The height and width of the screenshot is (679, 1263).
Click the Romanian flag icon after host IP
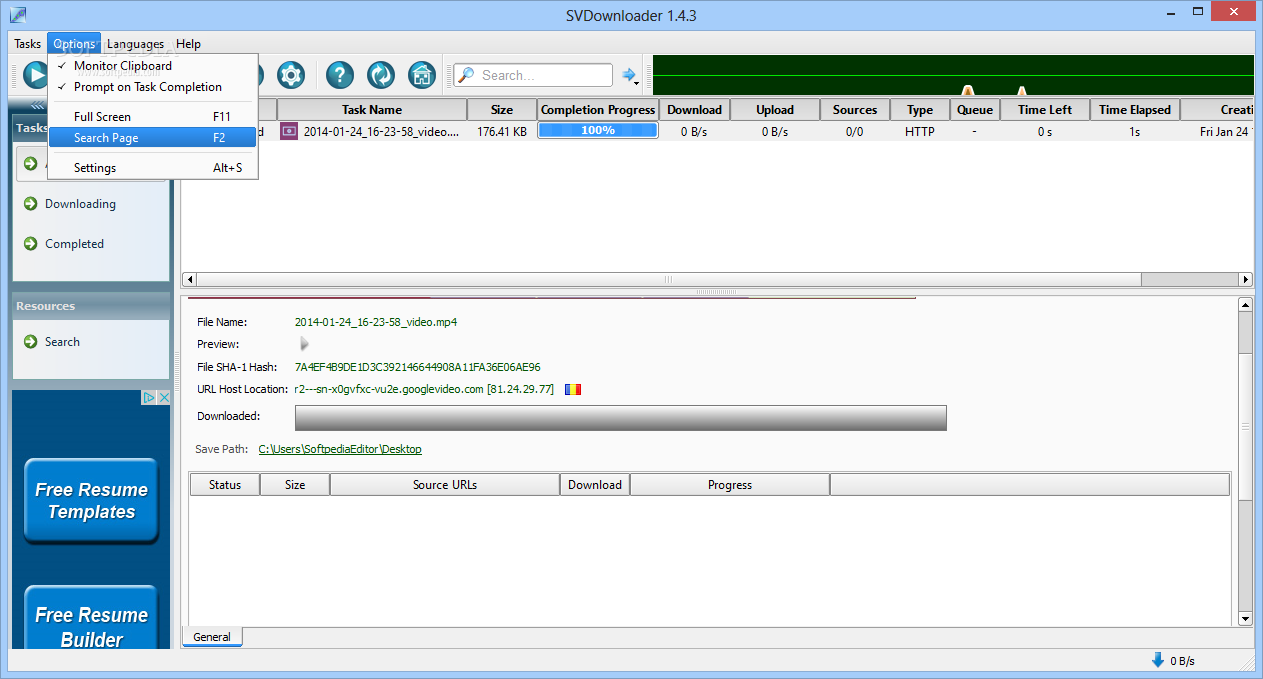[x=573, y=389]
